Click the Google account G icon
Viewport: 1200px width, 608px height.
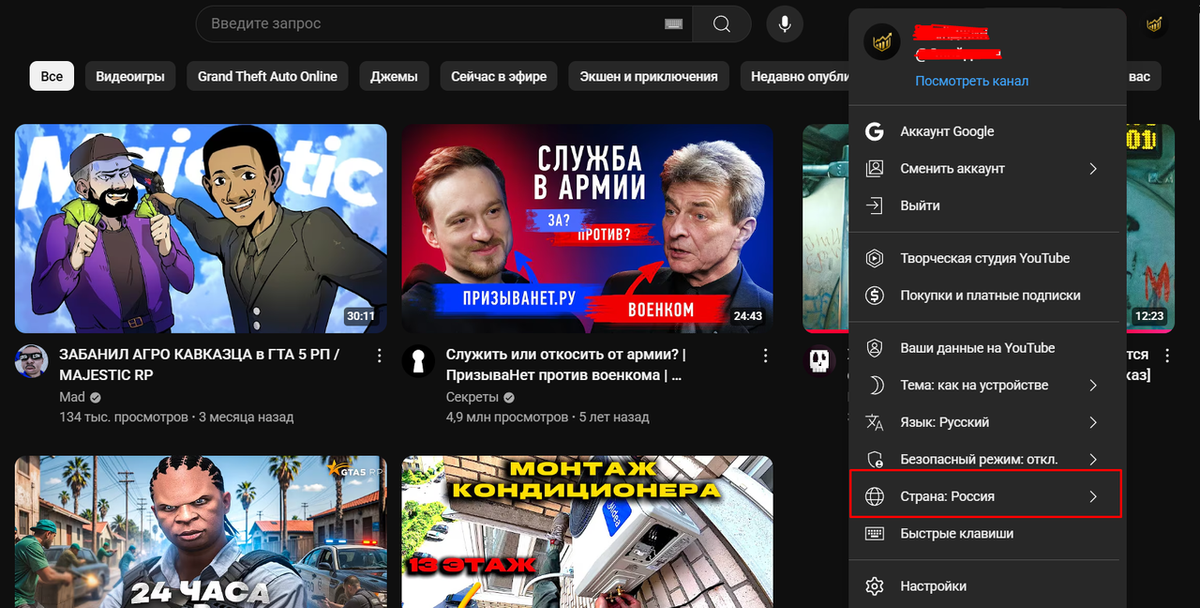point(875,131)
